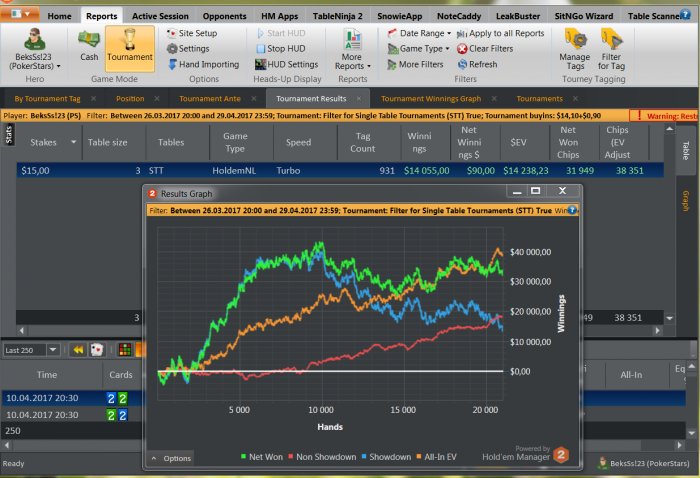Expand the Stats side panel
700x478 pixels.
tap(8, 135)
